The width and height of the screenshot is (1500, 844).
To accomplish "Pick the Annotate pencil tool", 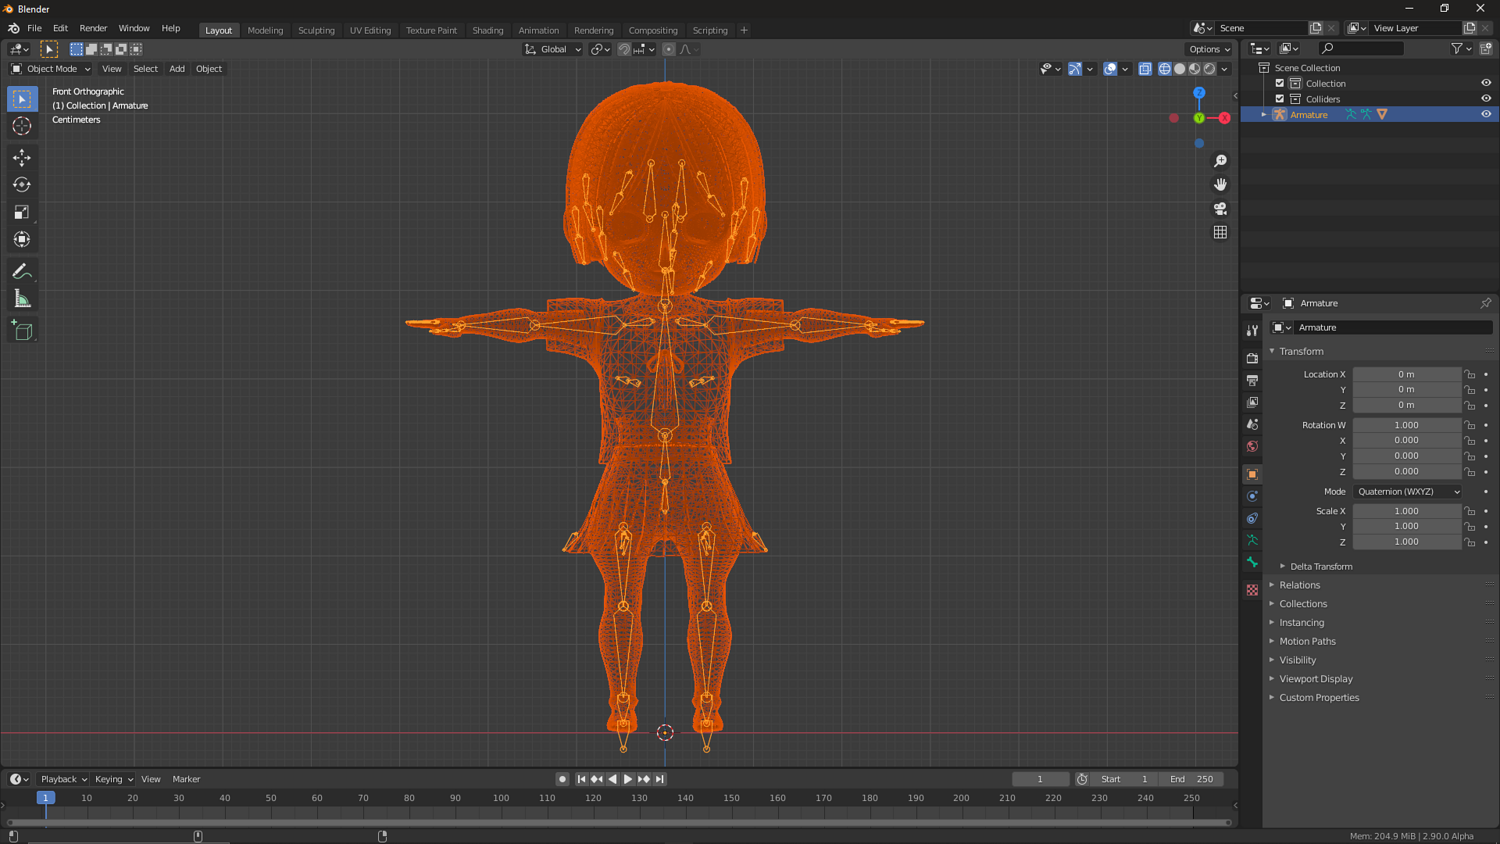I will 22,272.
